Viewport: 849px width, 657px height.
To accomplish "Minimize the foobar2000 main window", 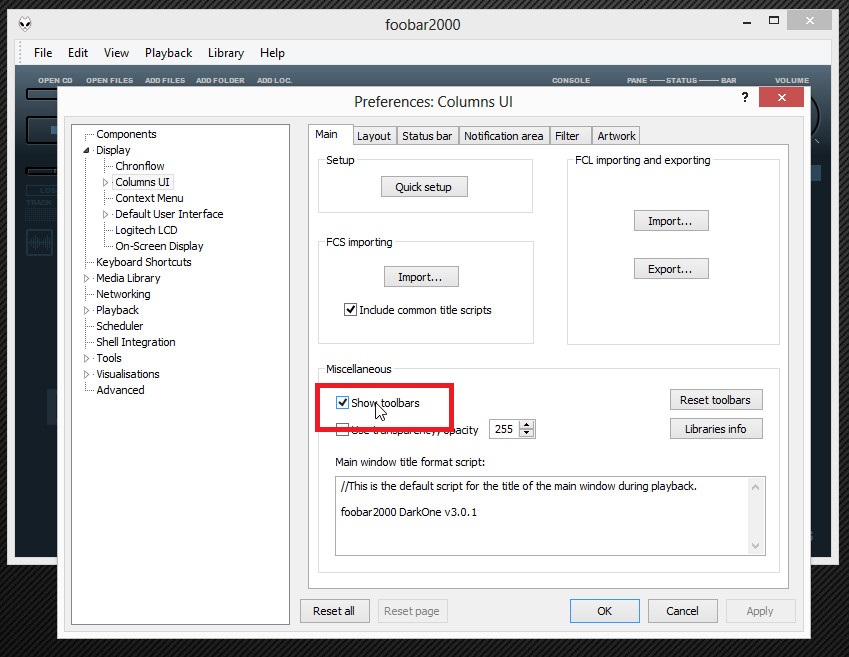I will tap(747, 22).
